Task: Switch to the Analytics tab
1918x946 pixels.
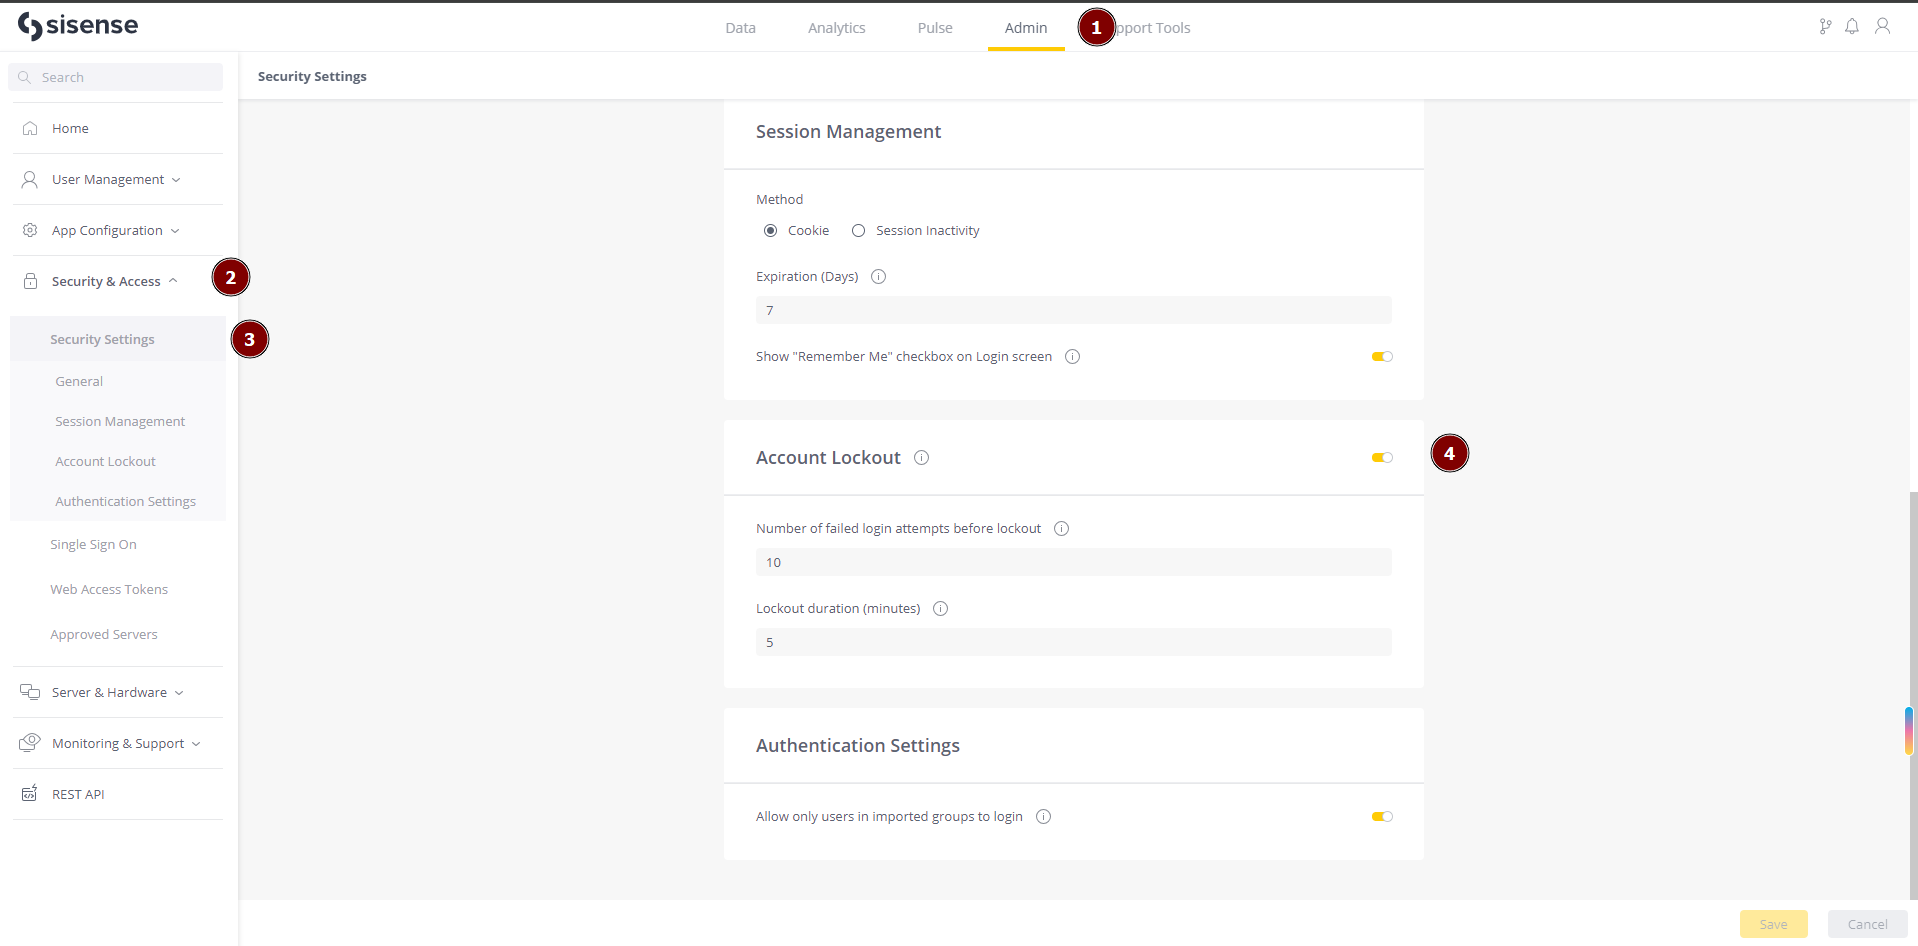Action: point(836,27)
